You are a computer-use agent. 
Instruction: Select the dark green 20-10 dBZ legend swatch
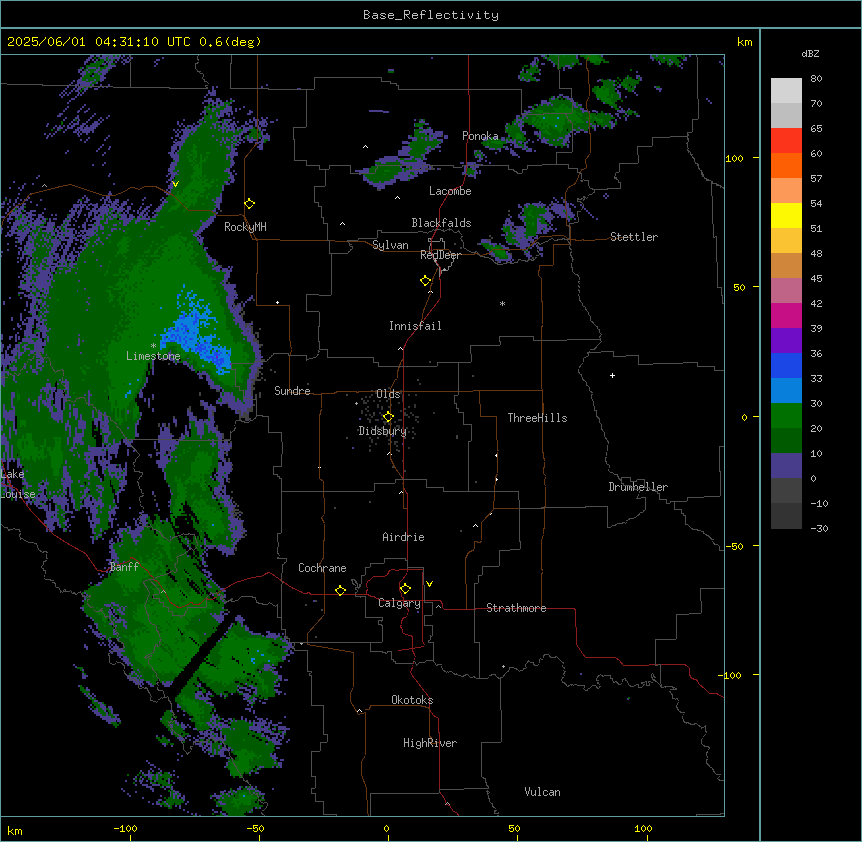[x=786, y=440]
